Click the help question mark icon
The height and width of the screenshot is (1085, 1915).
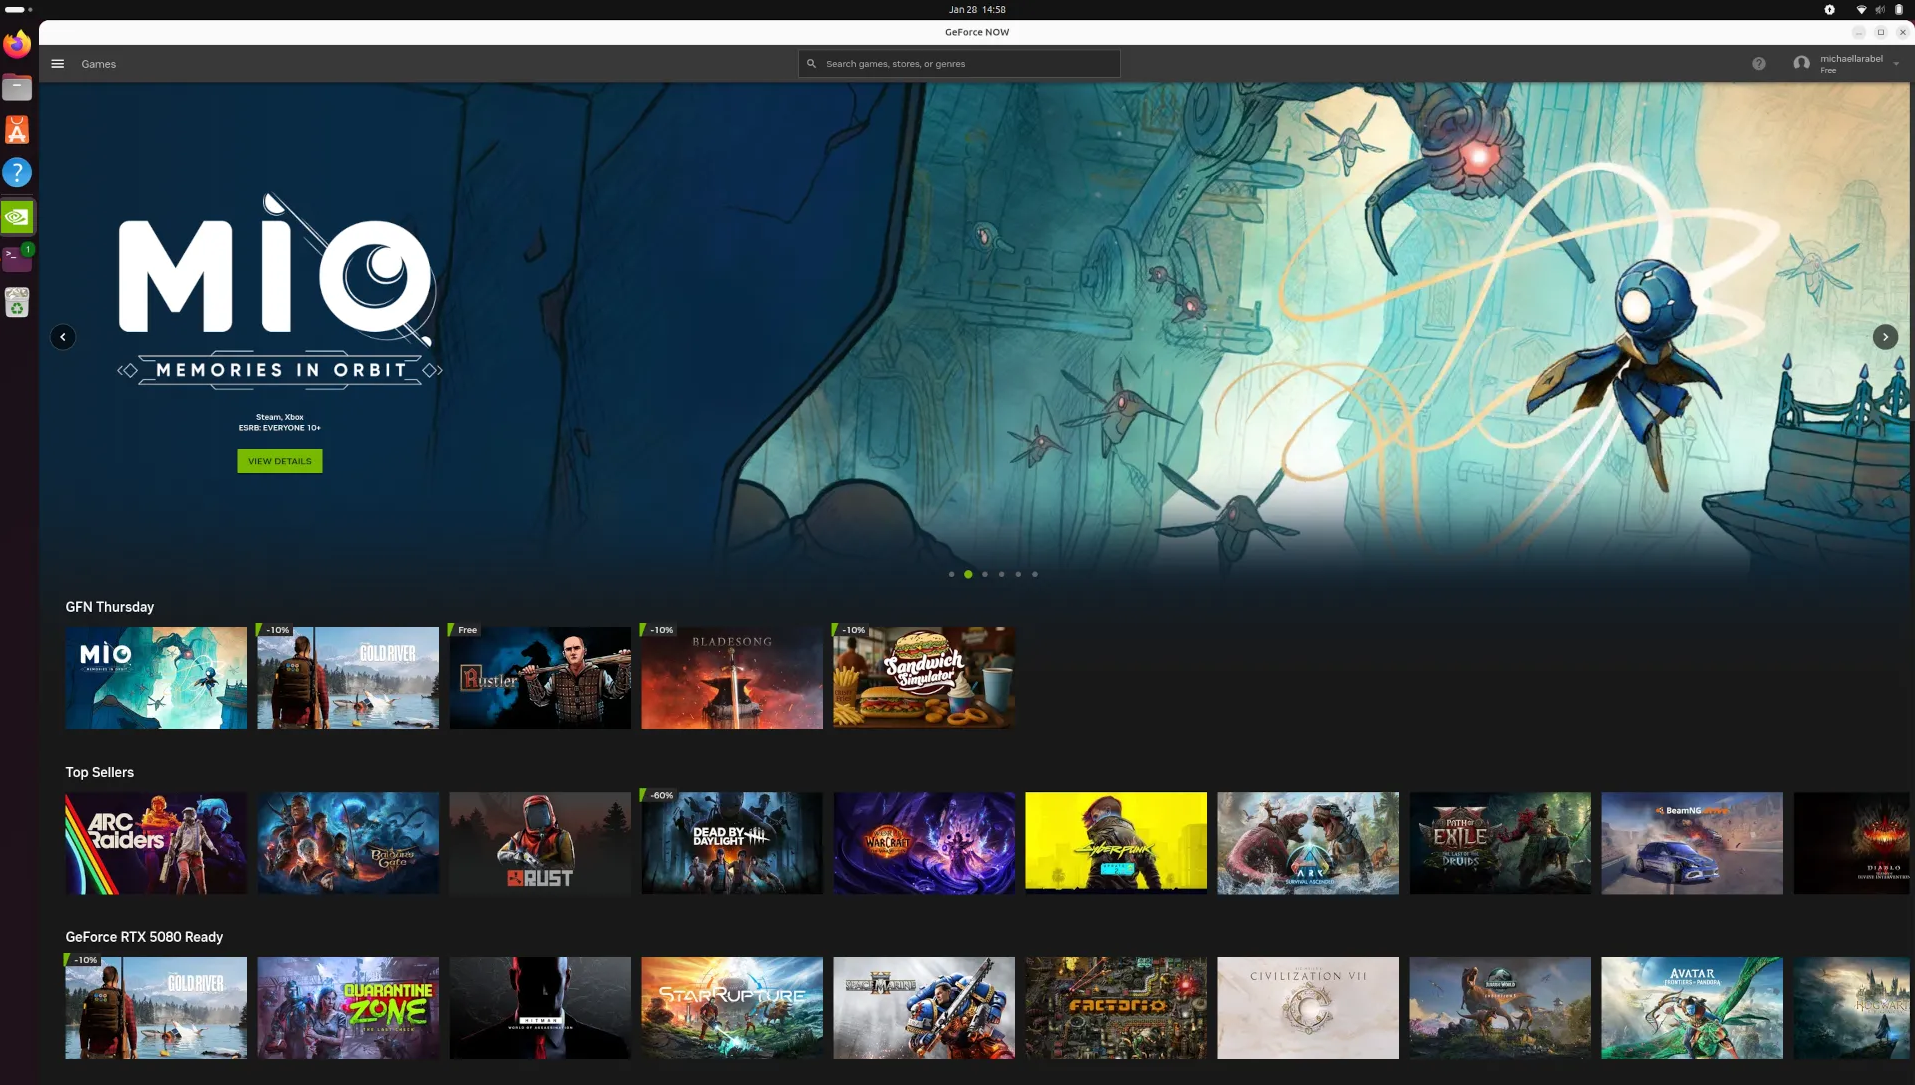coord(1758,64)
